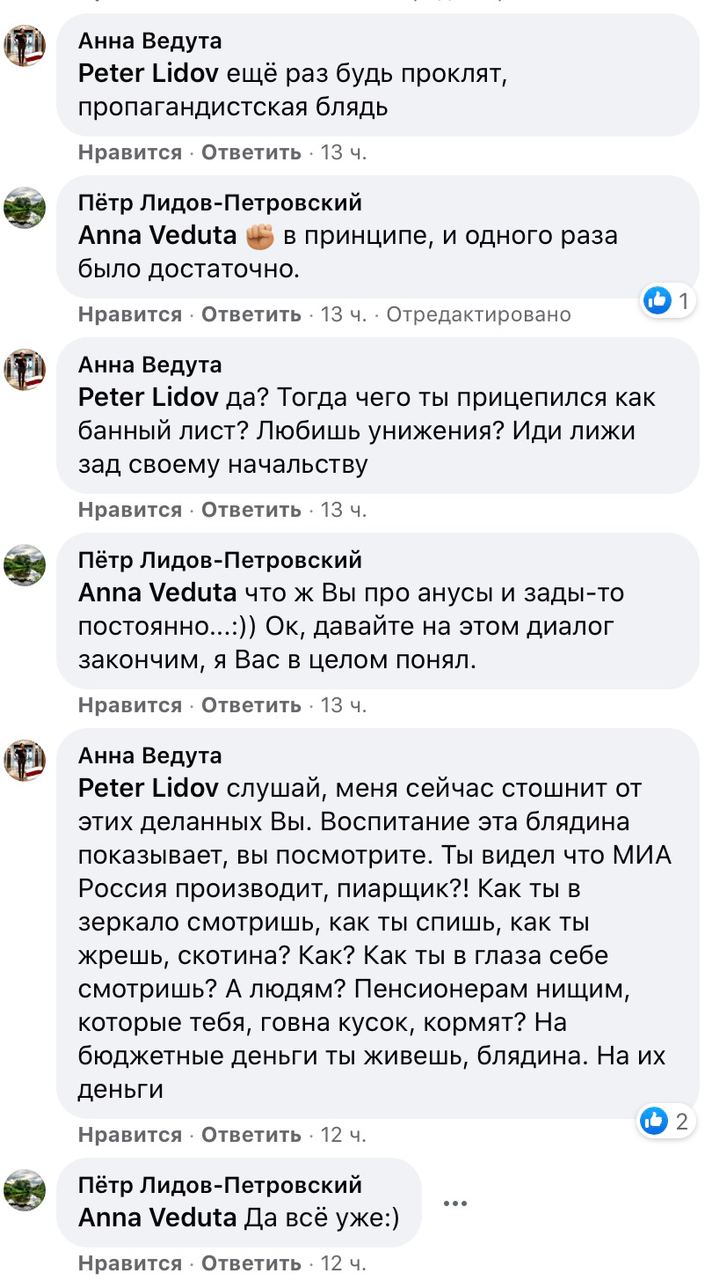Viewport: 726px width, 1280px height.
Task: Click the avatar beside the 'слушай, меня сейчас' comment
Action: (25, 760)
